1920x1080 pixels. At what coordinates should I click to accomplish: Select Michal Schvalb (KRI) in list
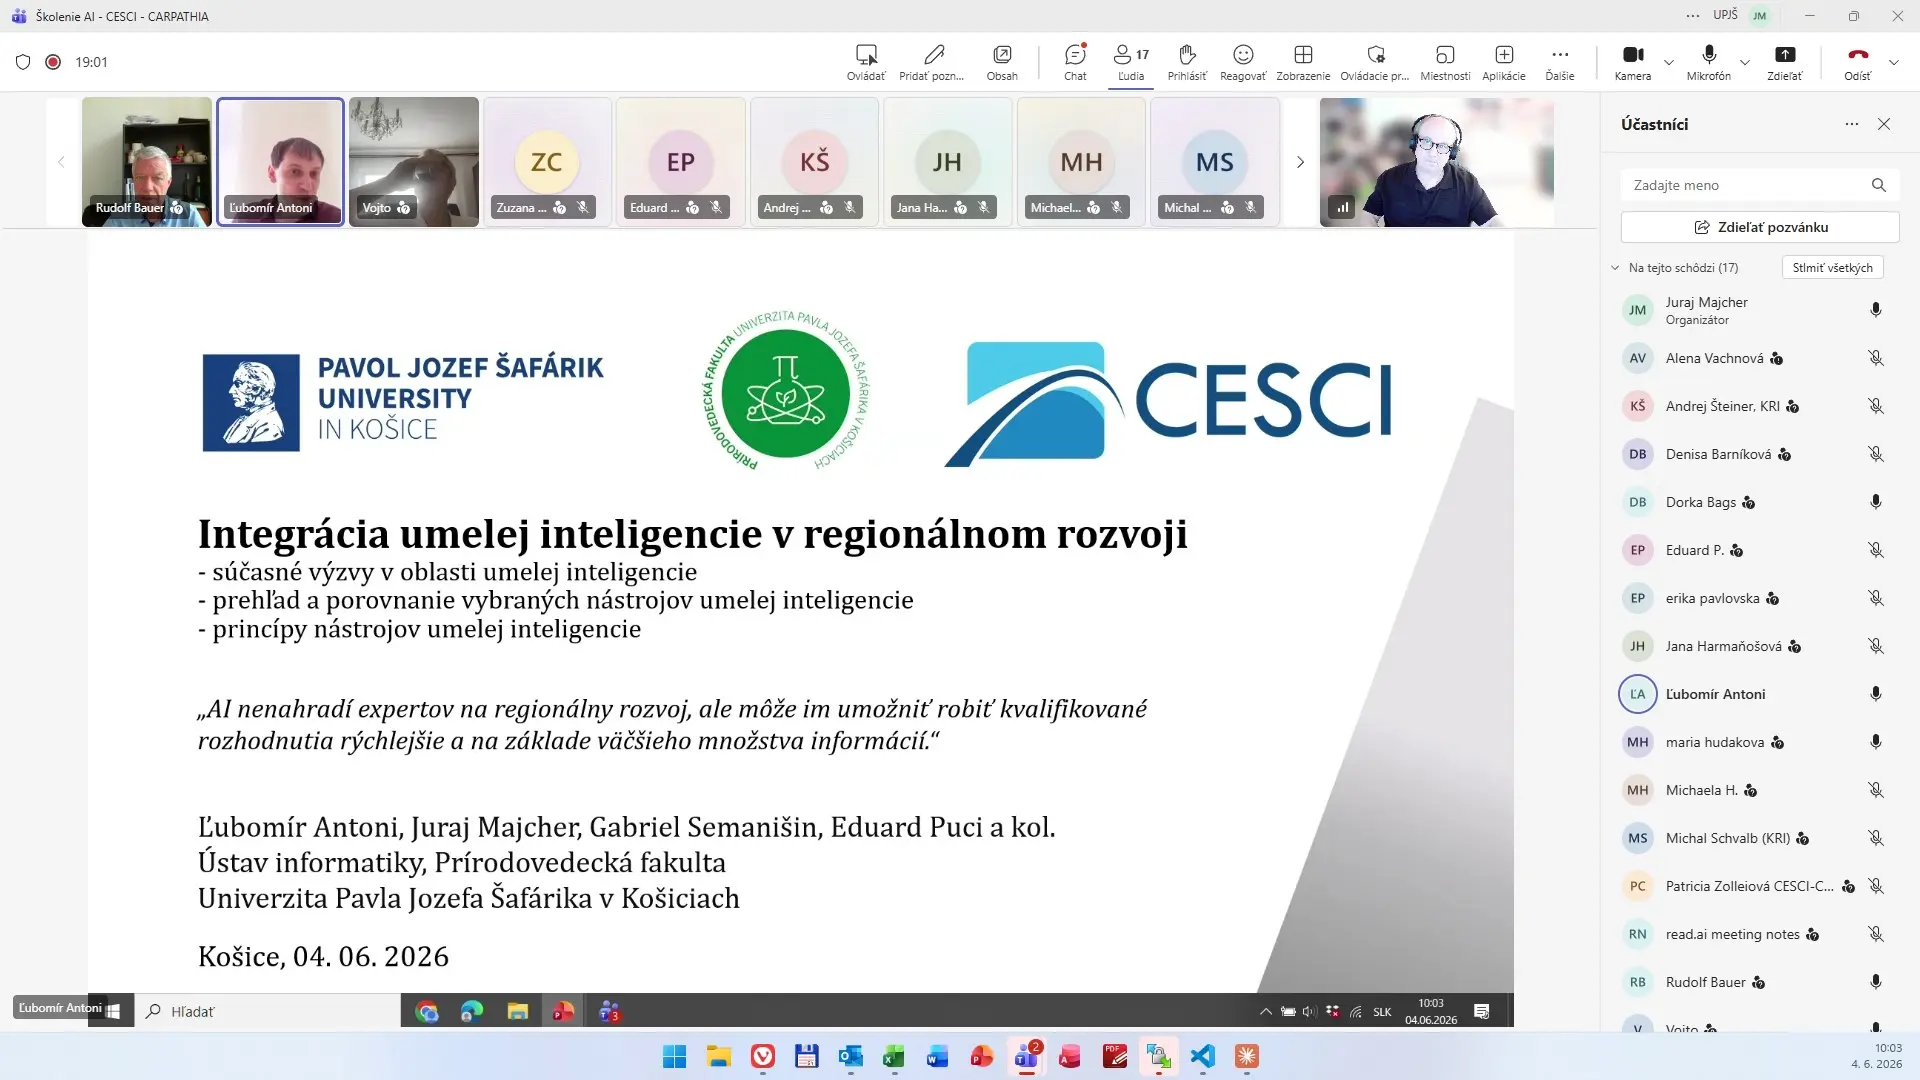[x=1758, y=838]
